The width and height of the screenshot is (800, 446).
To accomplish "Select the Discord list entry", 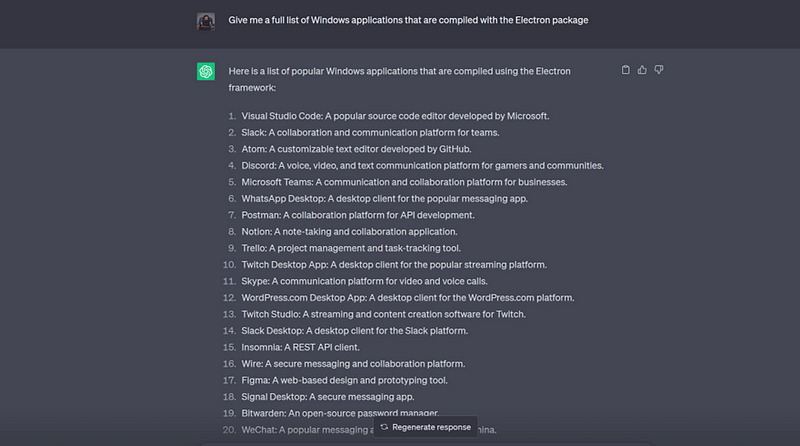I will (x=422, y=166).
